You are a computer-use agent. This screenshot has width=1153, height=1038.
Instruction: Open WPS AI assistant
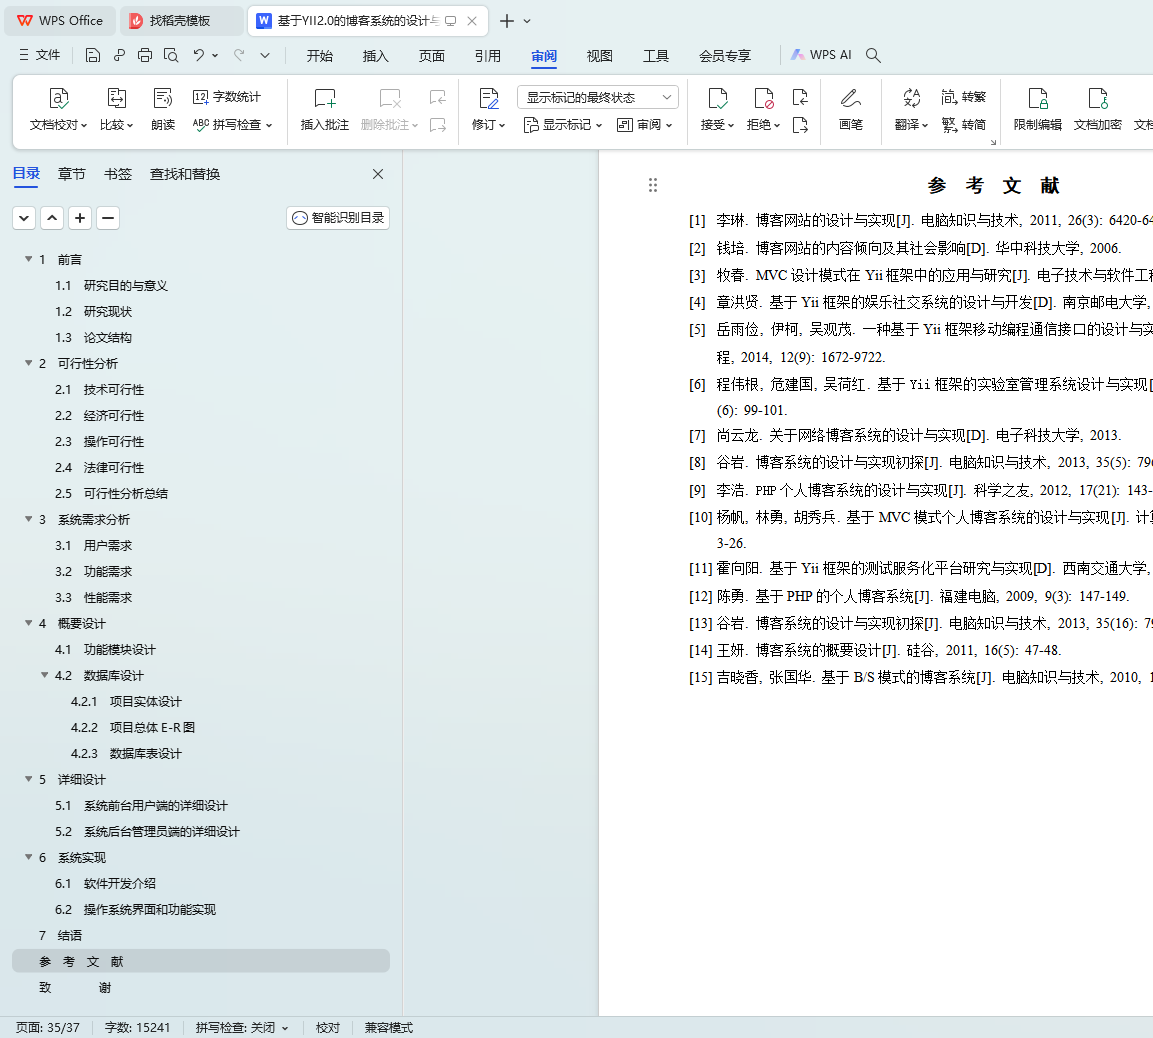click(821, 55)
